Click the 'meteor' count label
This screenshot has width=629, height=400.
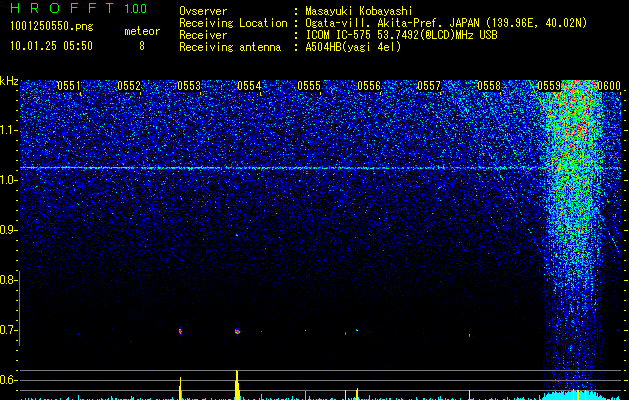[142, 31]
